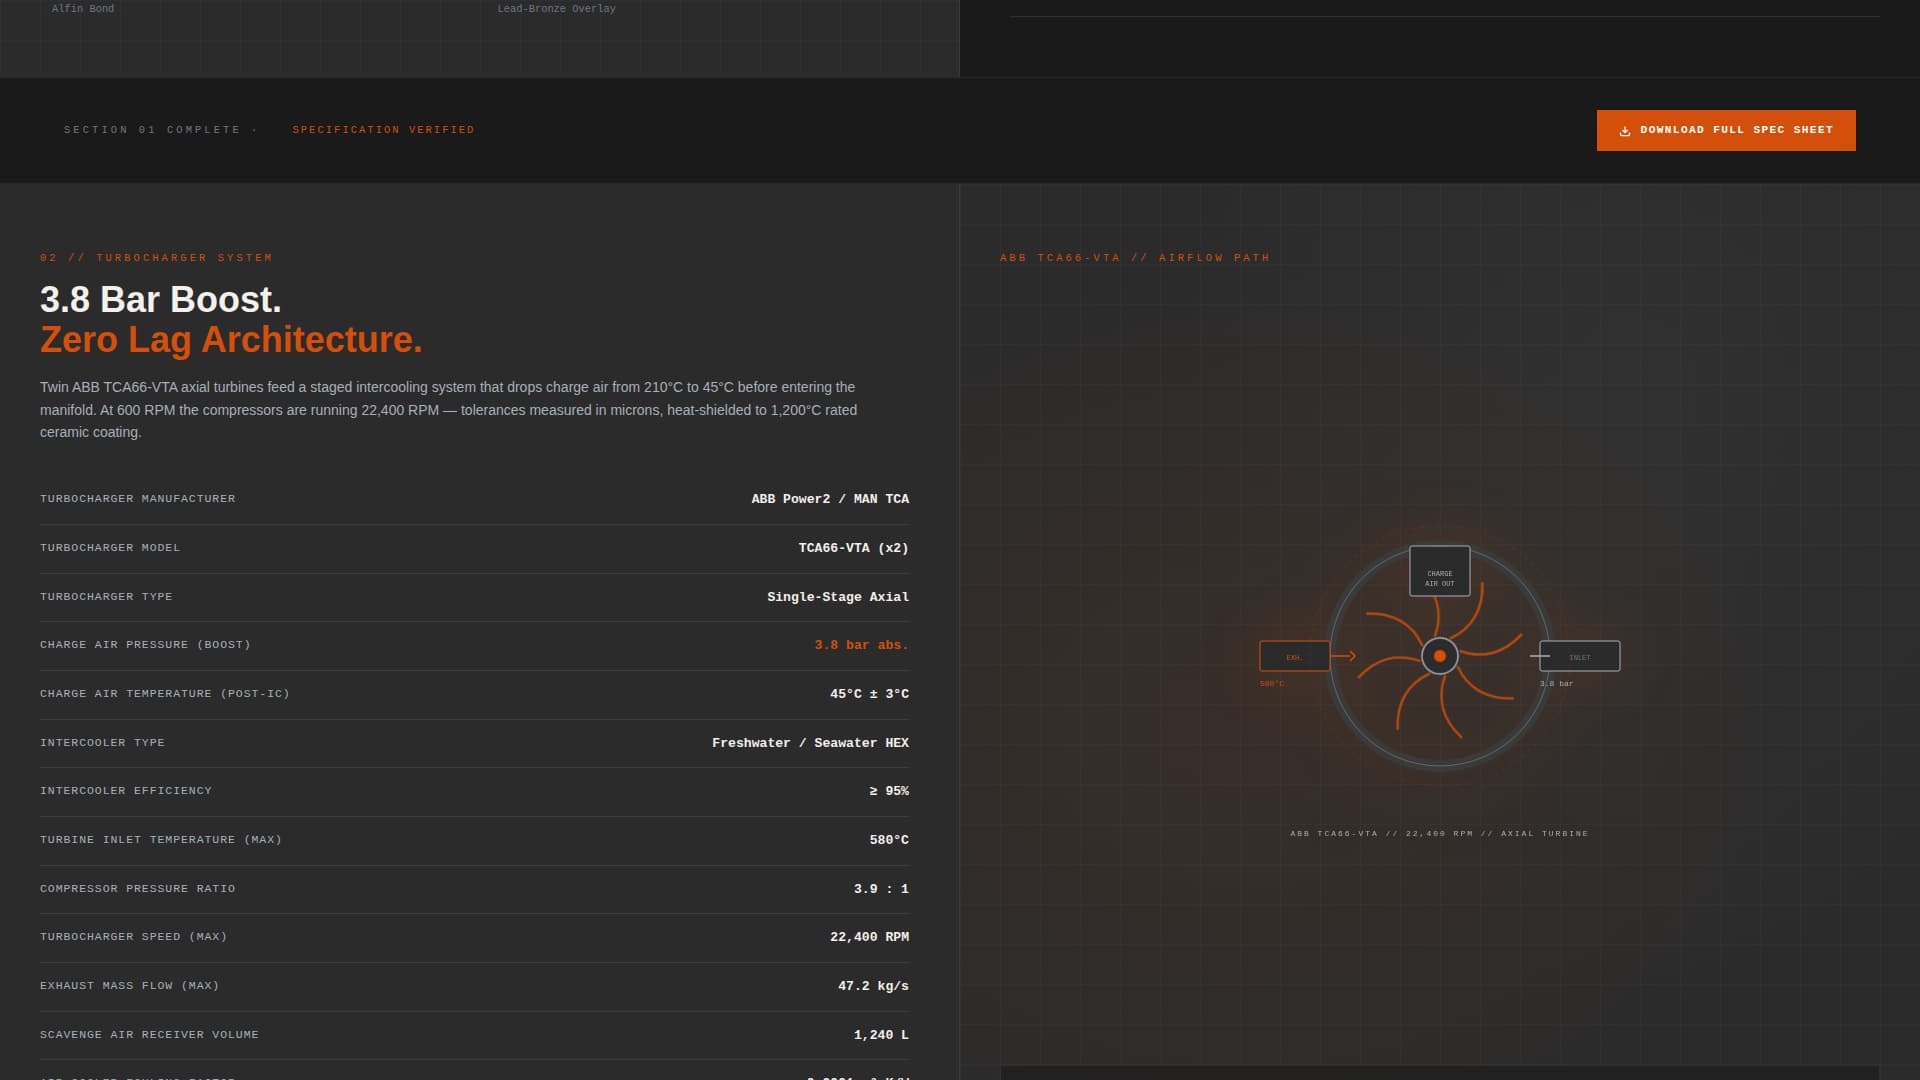Click the INLET node in the airflow diagram
This screenshot has width=1920, height=1080.
tap(1580, 657)
